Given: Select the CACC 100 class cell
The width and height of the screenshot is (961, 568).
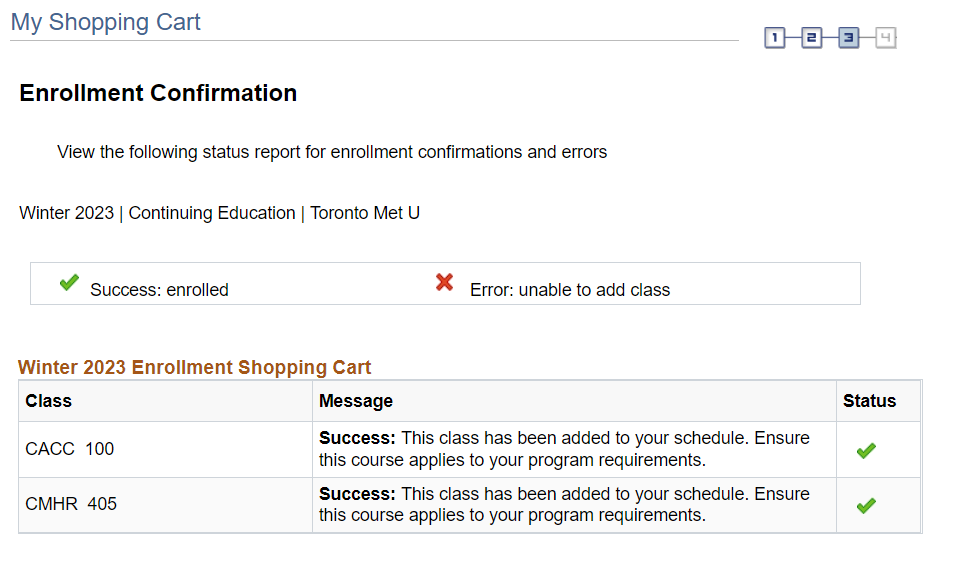Looking at the screenshot, I should point(70,449).
